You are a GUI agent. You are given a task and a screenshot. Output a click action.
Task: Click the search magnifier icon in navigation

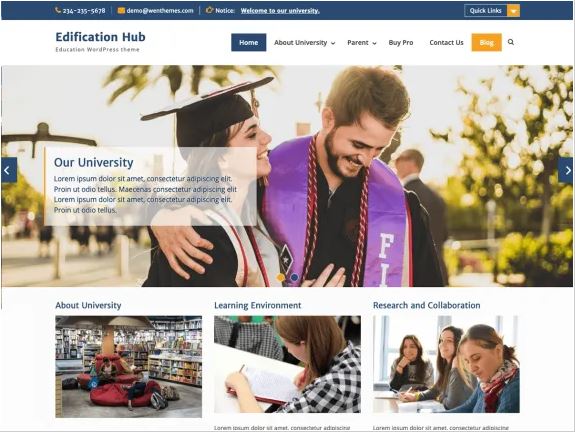click(510, 42)
